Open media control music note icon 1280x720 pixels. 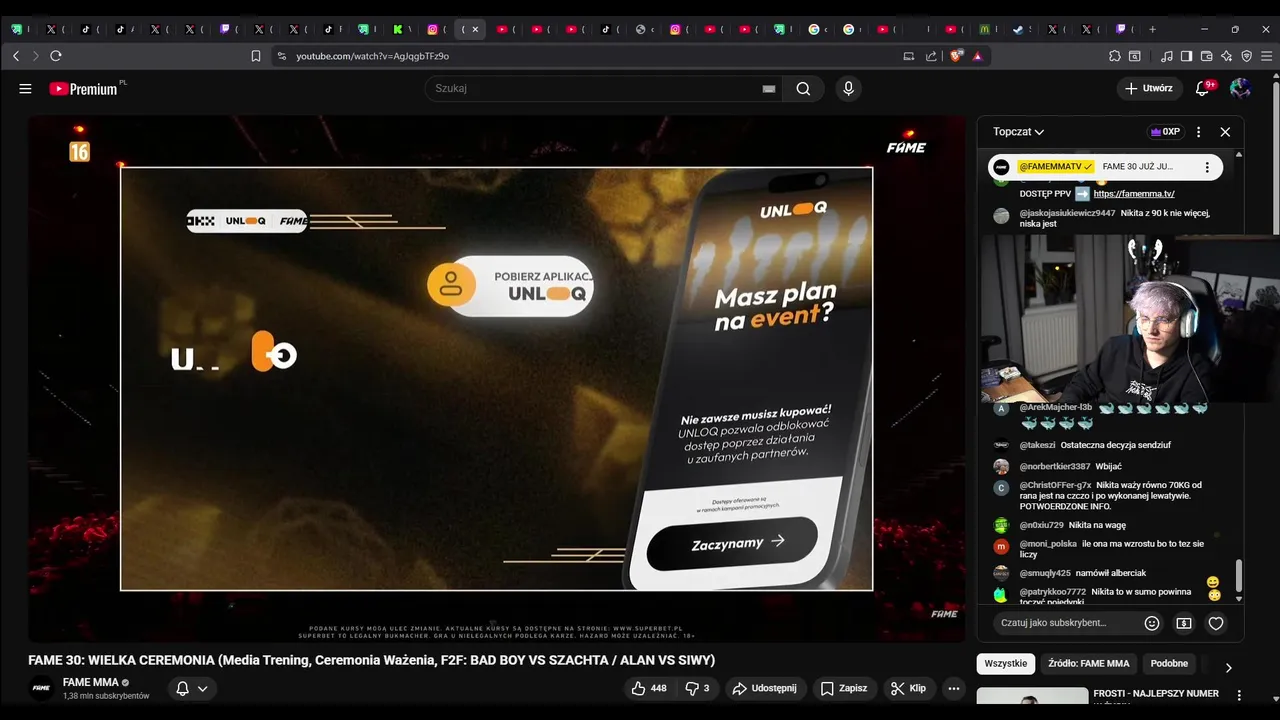click(1167, 56)
